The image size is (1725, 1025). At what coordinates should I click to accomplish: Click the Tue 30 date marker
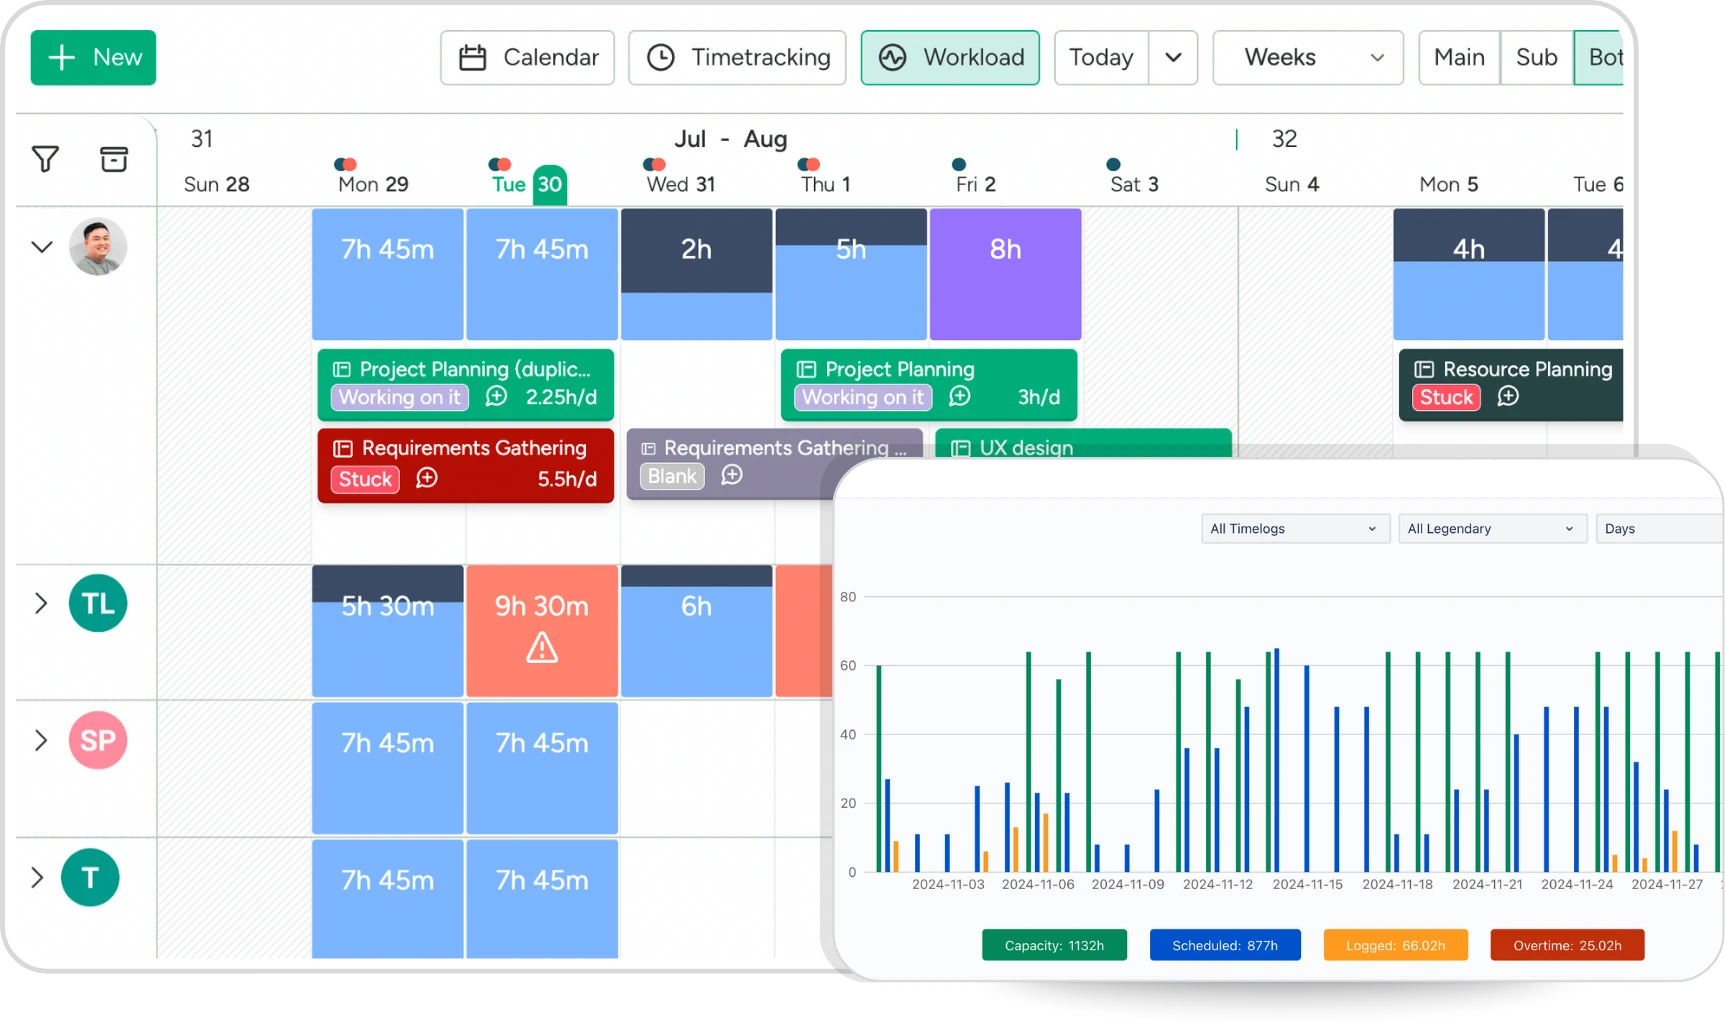pos(549,184)
